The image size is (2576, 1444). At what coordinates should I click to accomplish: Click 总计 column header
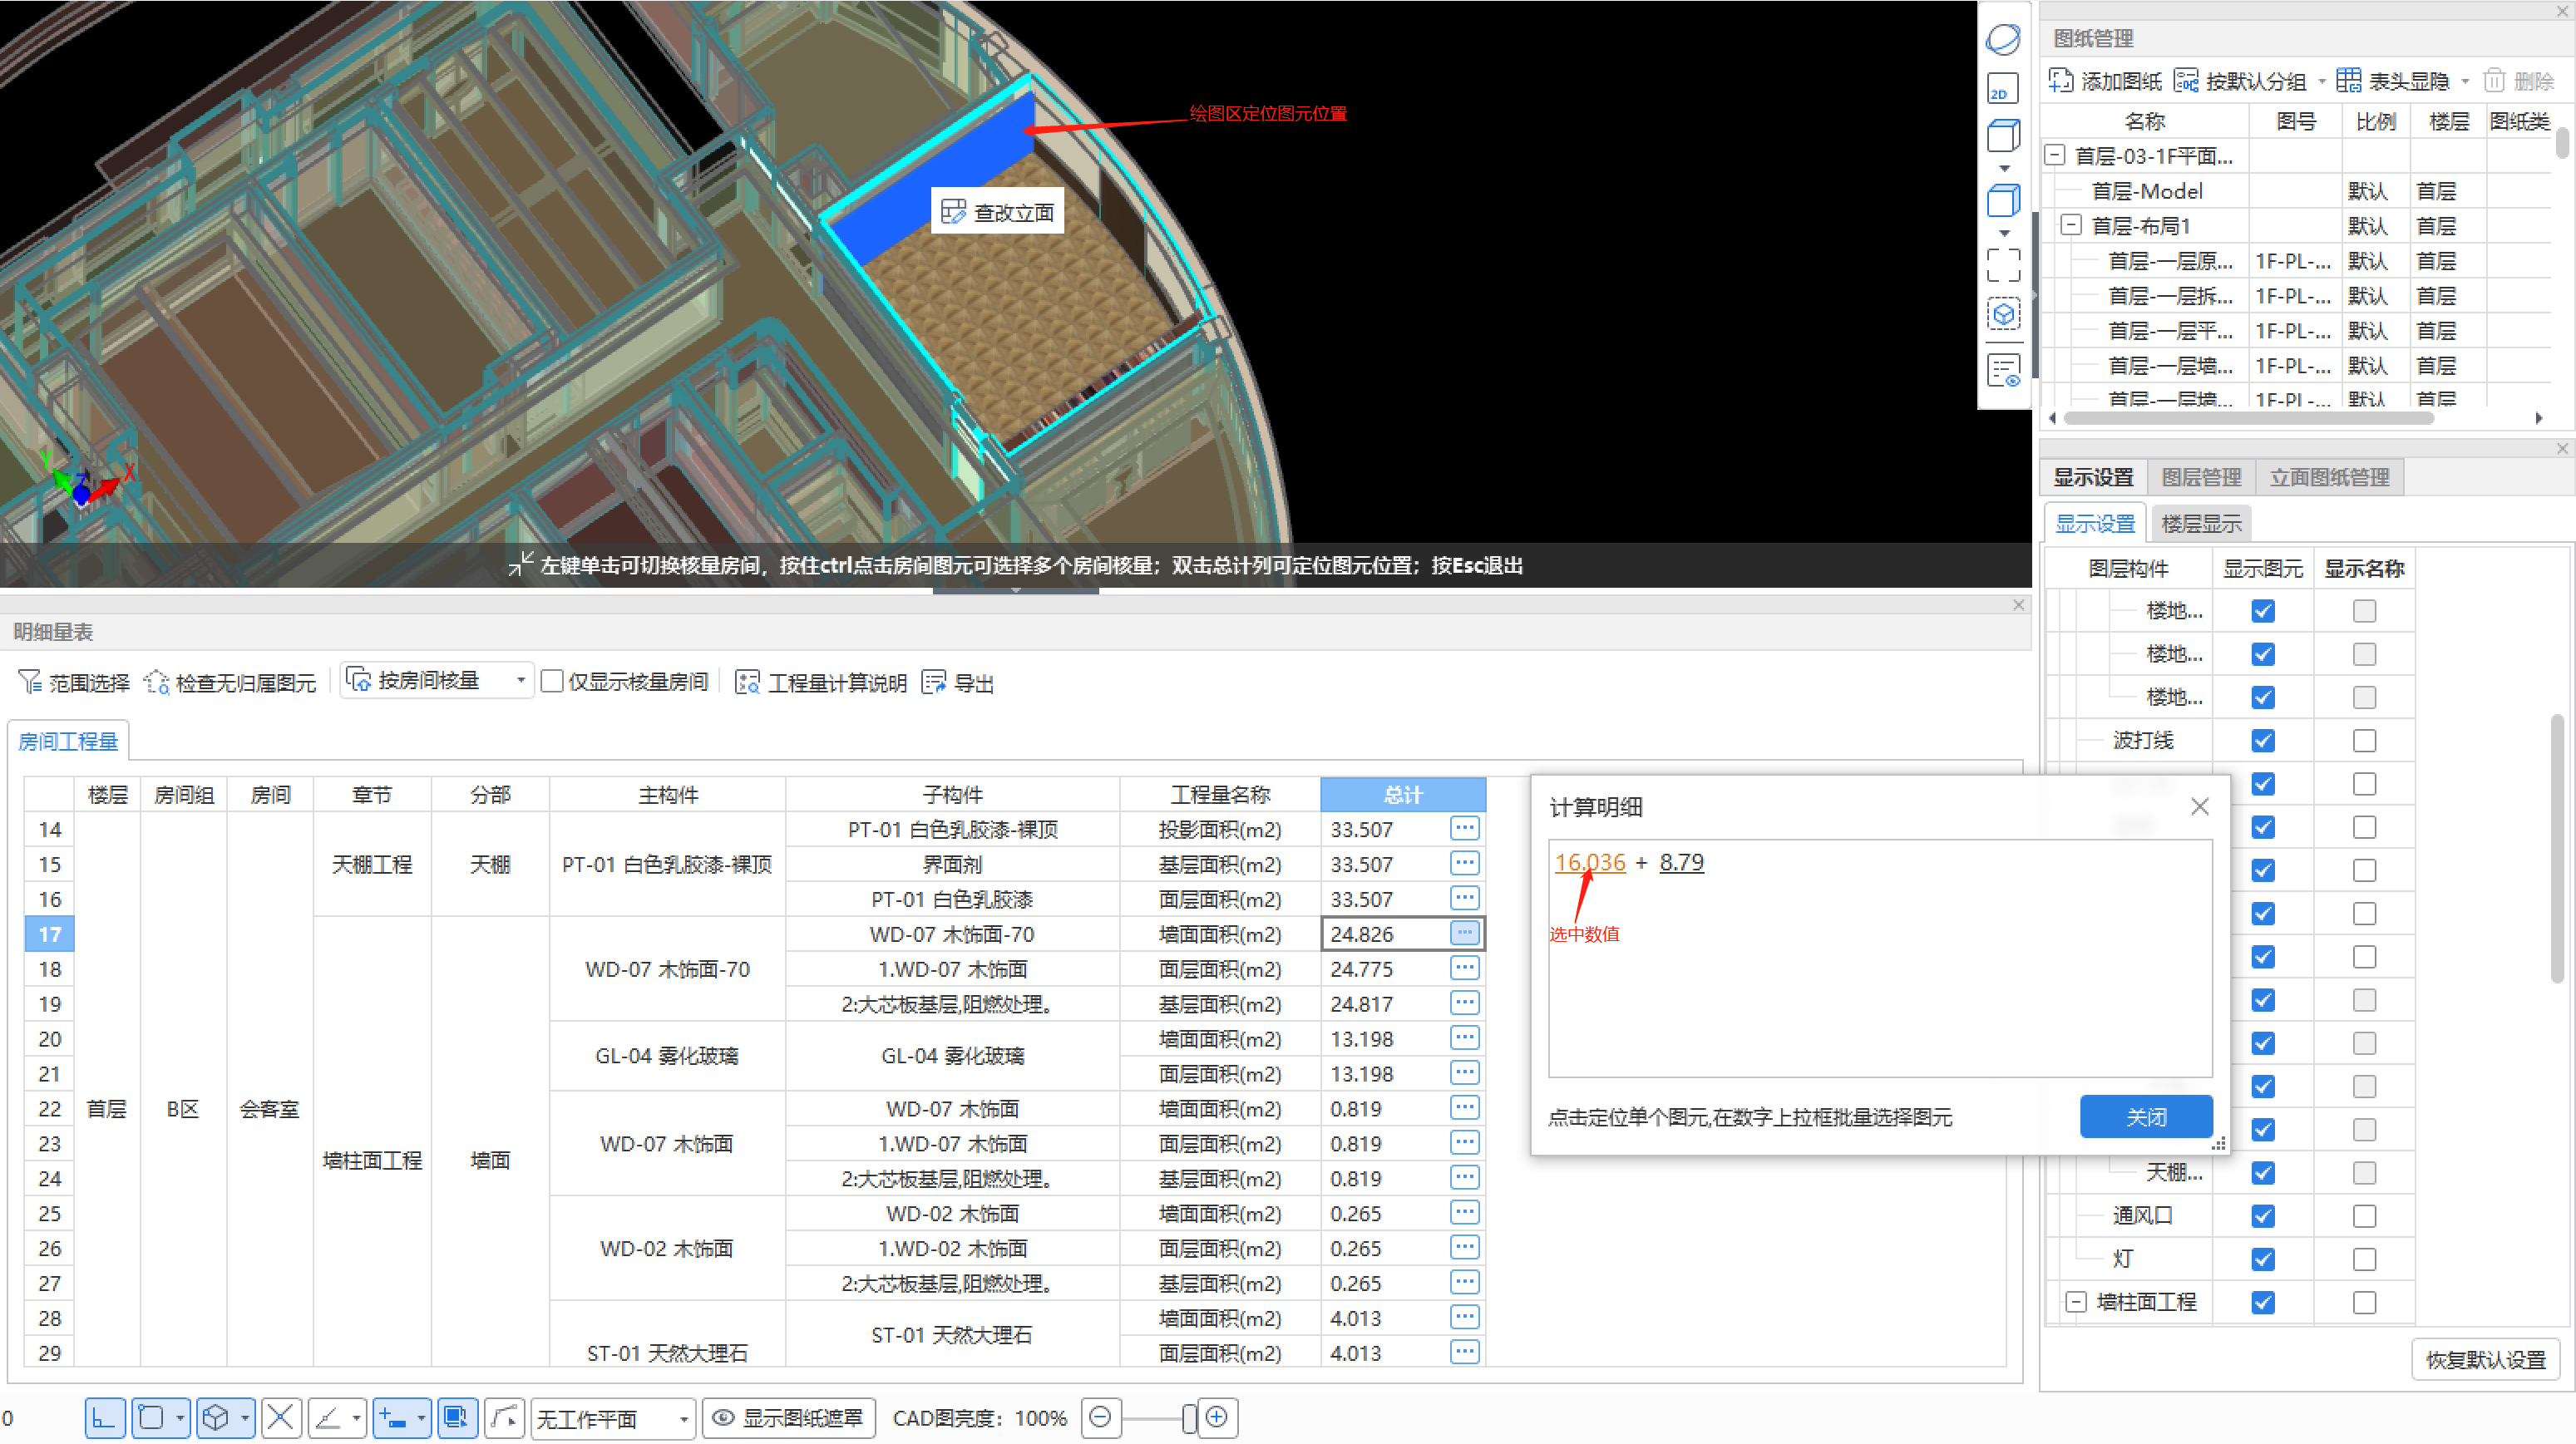point(1403,794)
